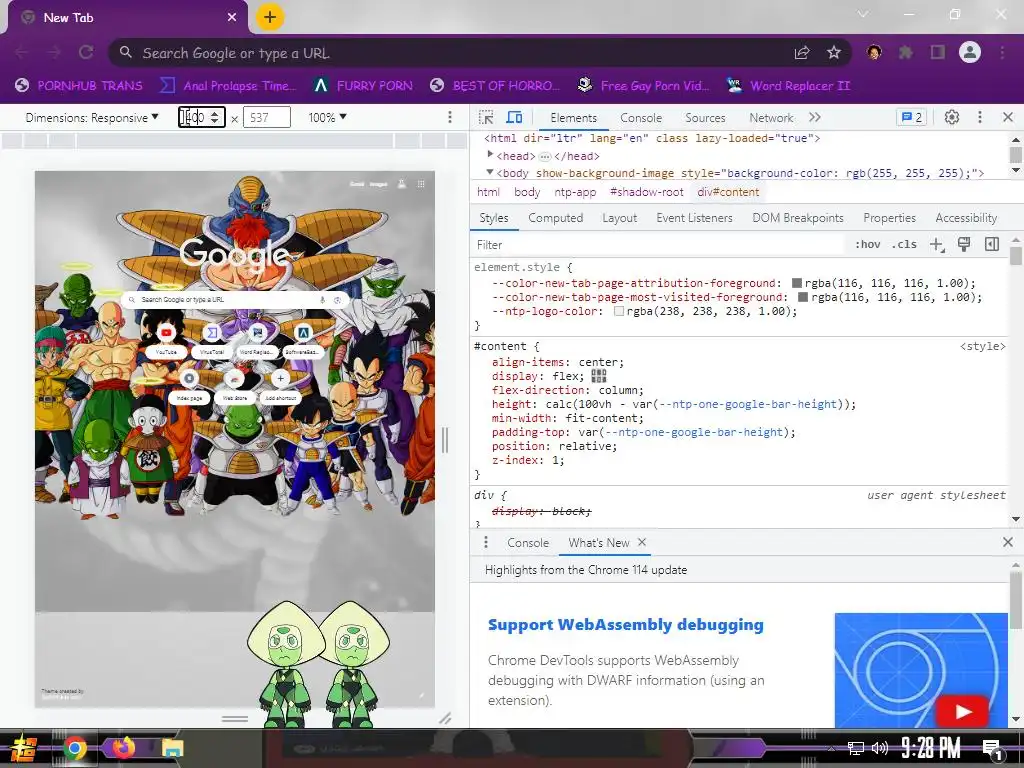Select ntp-app in the breadcrumb

coord(575,192)
